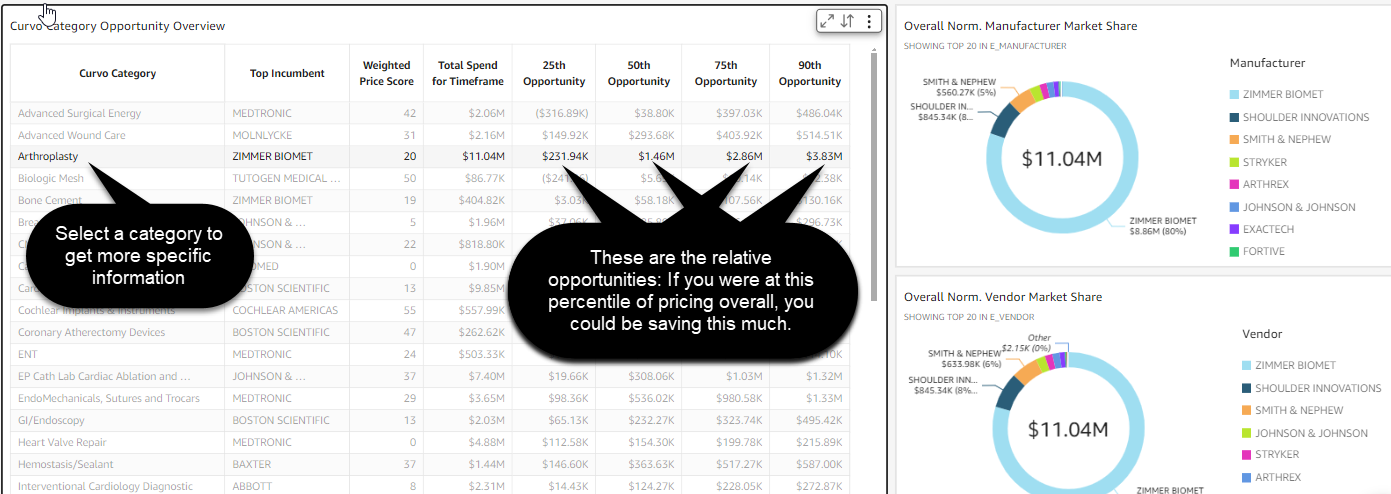Click ZIMMER BIOMET swatch in Manufacturer legend
Viewport: 1391px width, 494px height.
tap(1235, 94)
